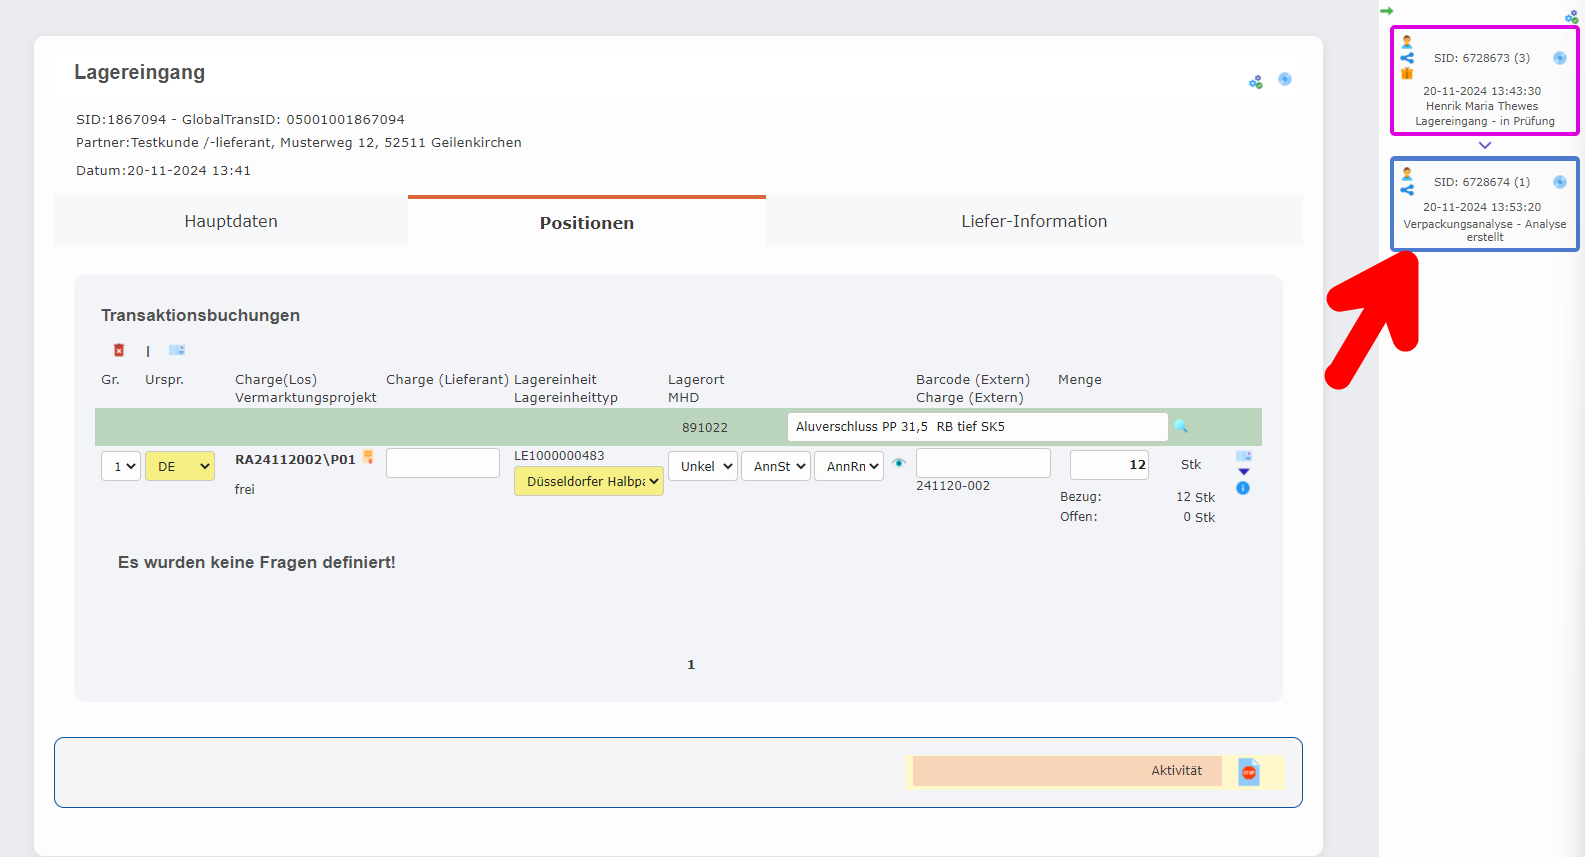1585x857 pixels.
Task: Expand the chevron between the two SID cards
Action: 1485,145
